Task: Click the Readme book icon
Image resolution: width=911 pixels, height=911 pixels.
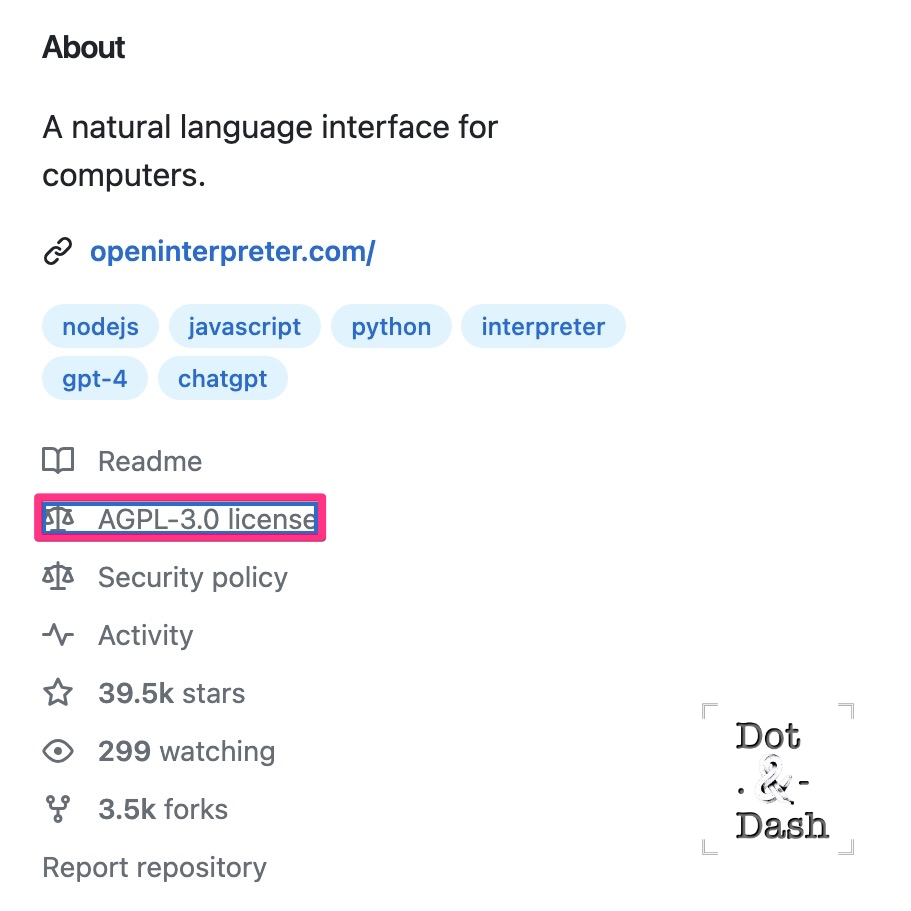Action: pyautogui.click(x=58, y=461)
